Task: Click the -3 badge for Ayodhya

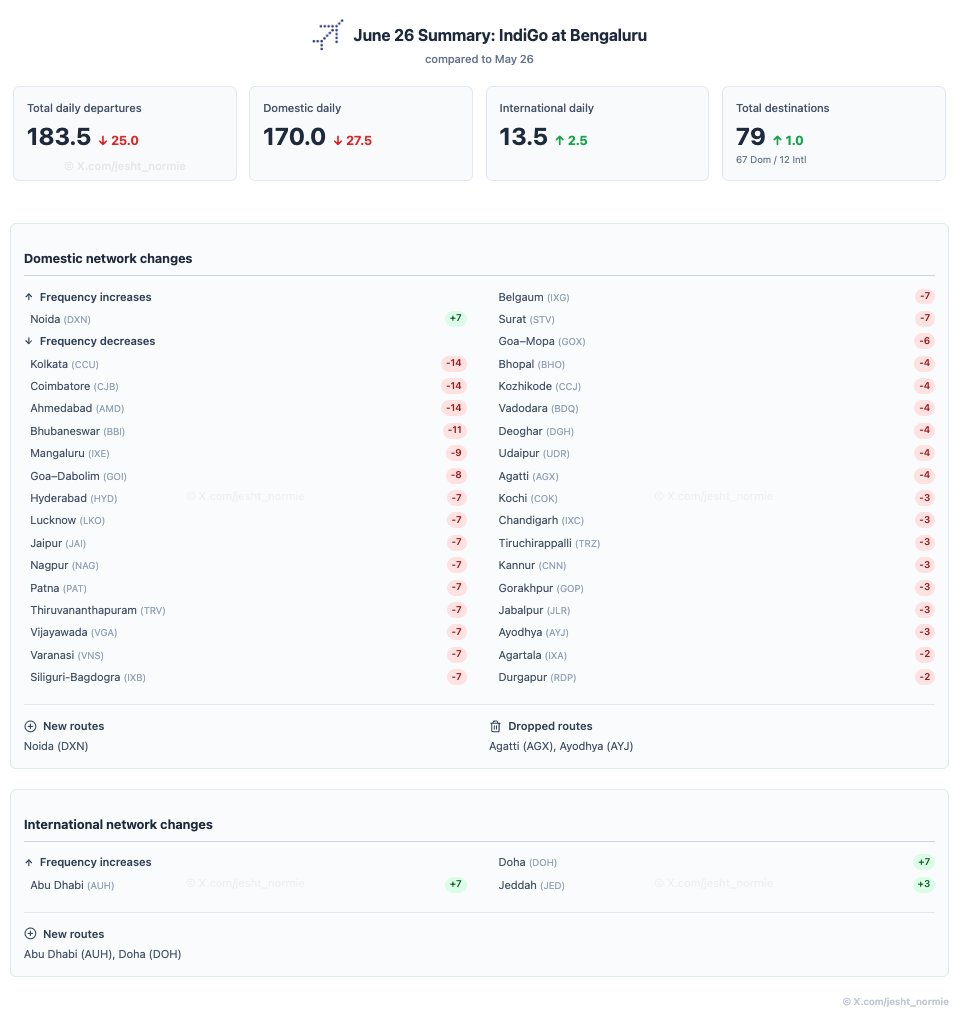Action: (x=925, y=632)
